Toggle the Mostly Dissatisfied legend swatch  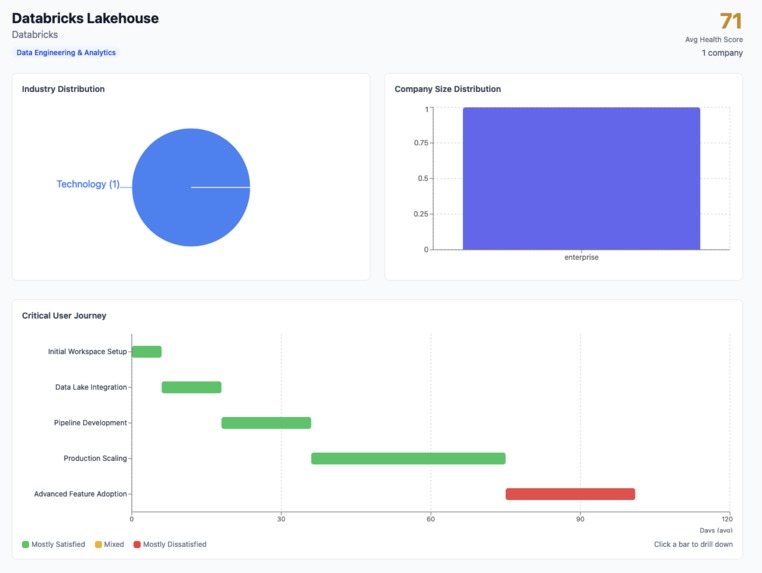pyautogui.click(x=137, y=544)
